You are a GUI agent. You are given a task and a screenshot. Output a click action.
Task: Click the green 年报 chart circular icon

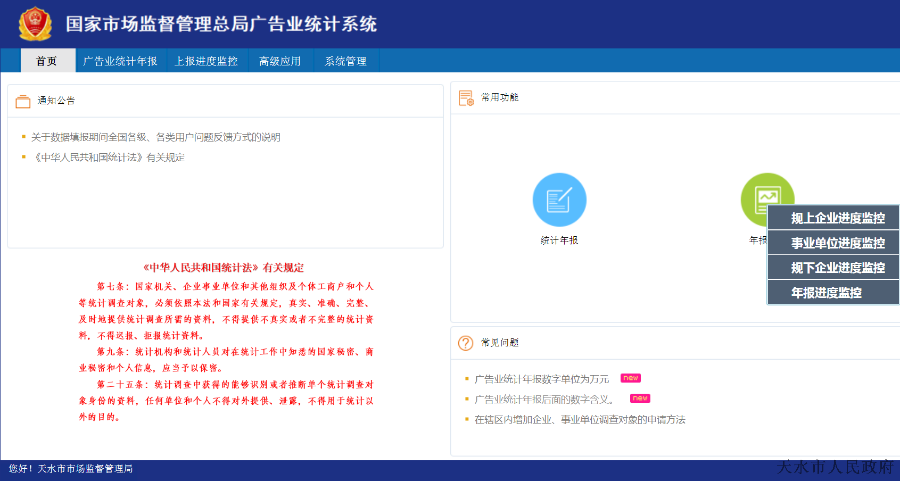click(766, 199)
